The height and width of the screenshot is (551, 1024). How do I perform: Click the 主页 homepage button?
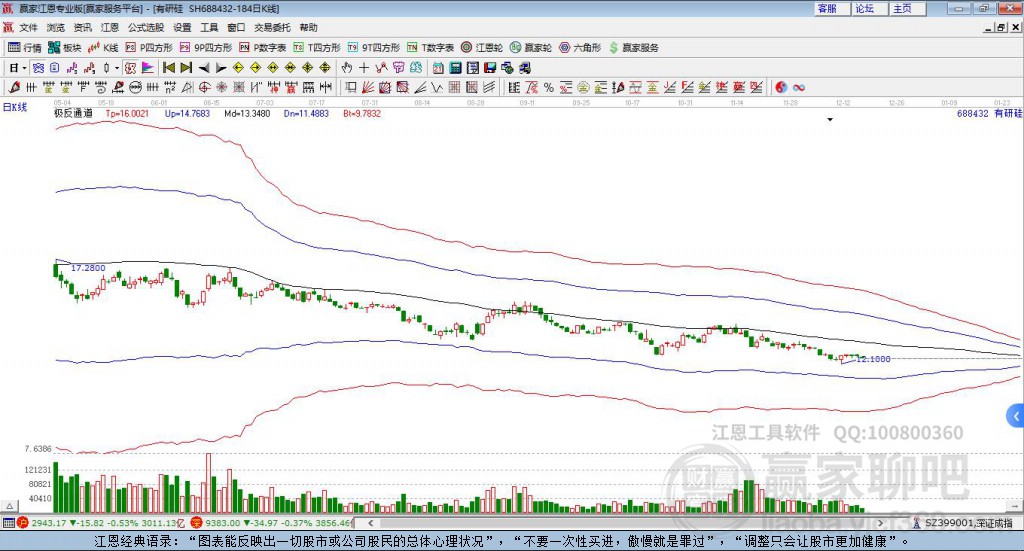point(907,8)
